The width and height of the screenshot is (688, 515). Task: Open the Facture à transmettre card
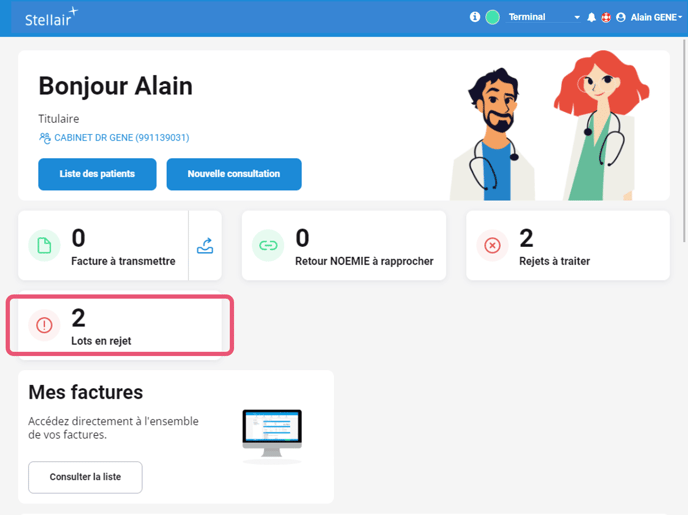point(110,245)
